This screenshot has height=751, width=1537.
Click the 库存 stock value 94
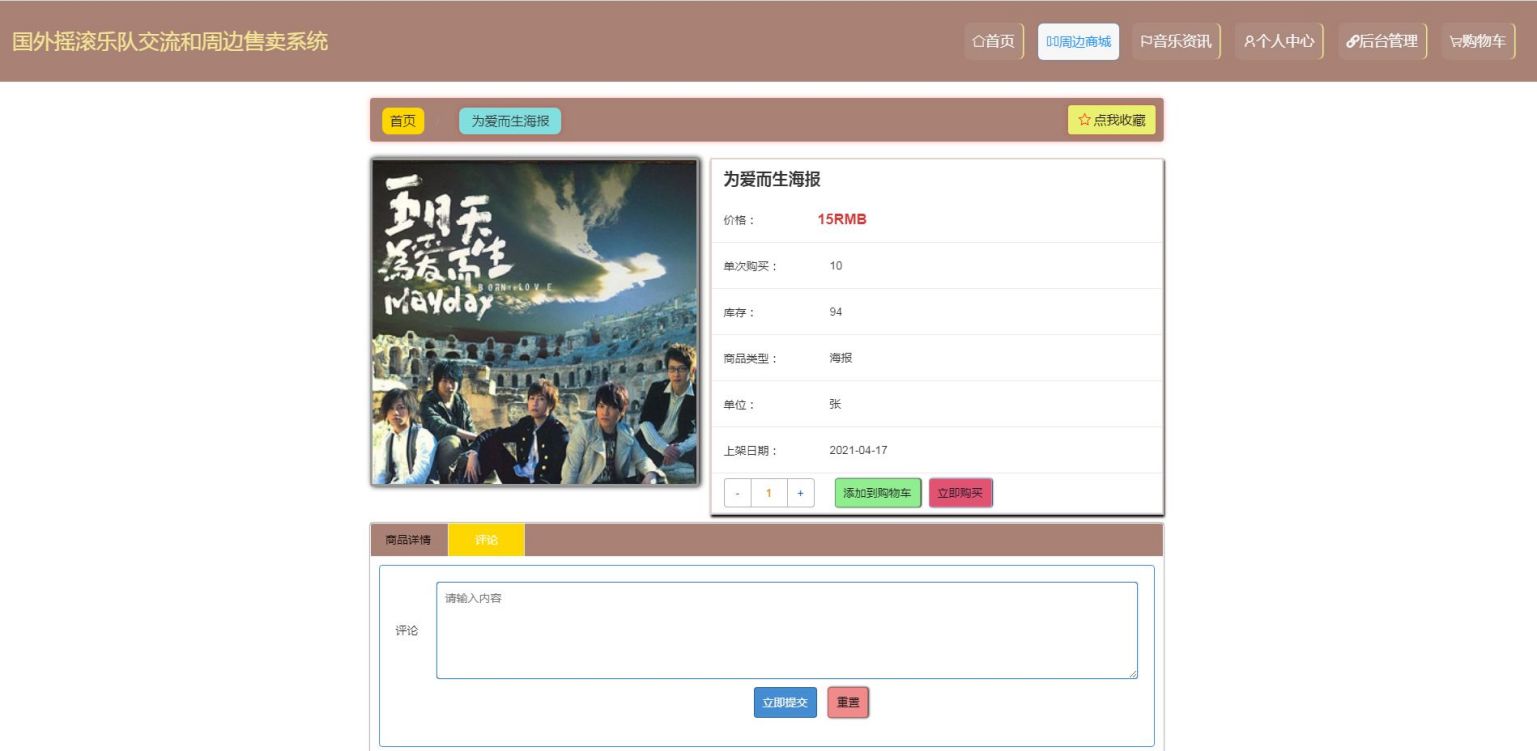836,312
